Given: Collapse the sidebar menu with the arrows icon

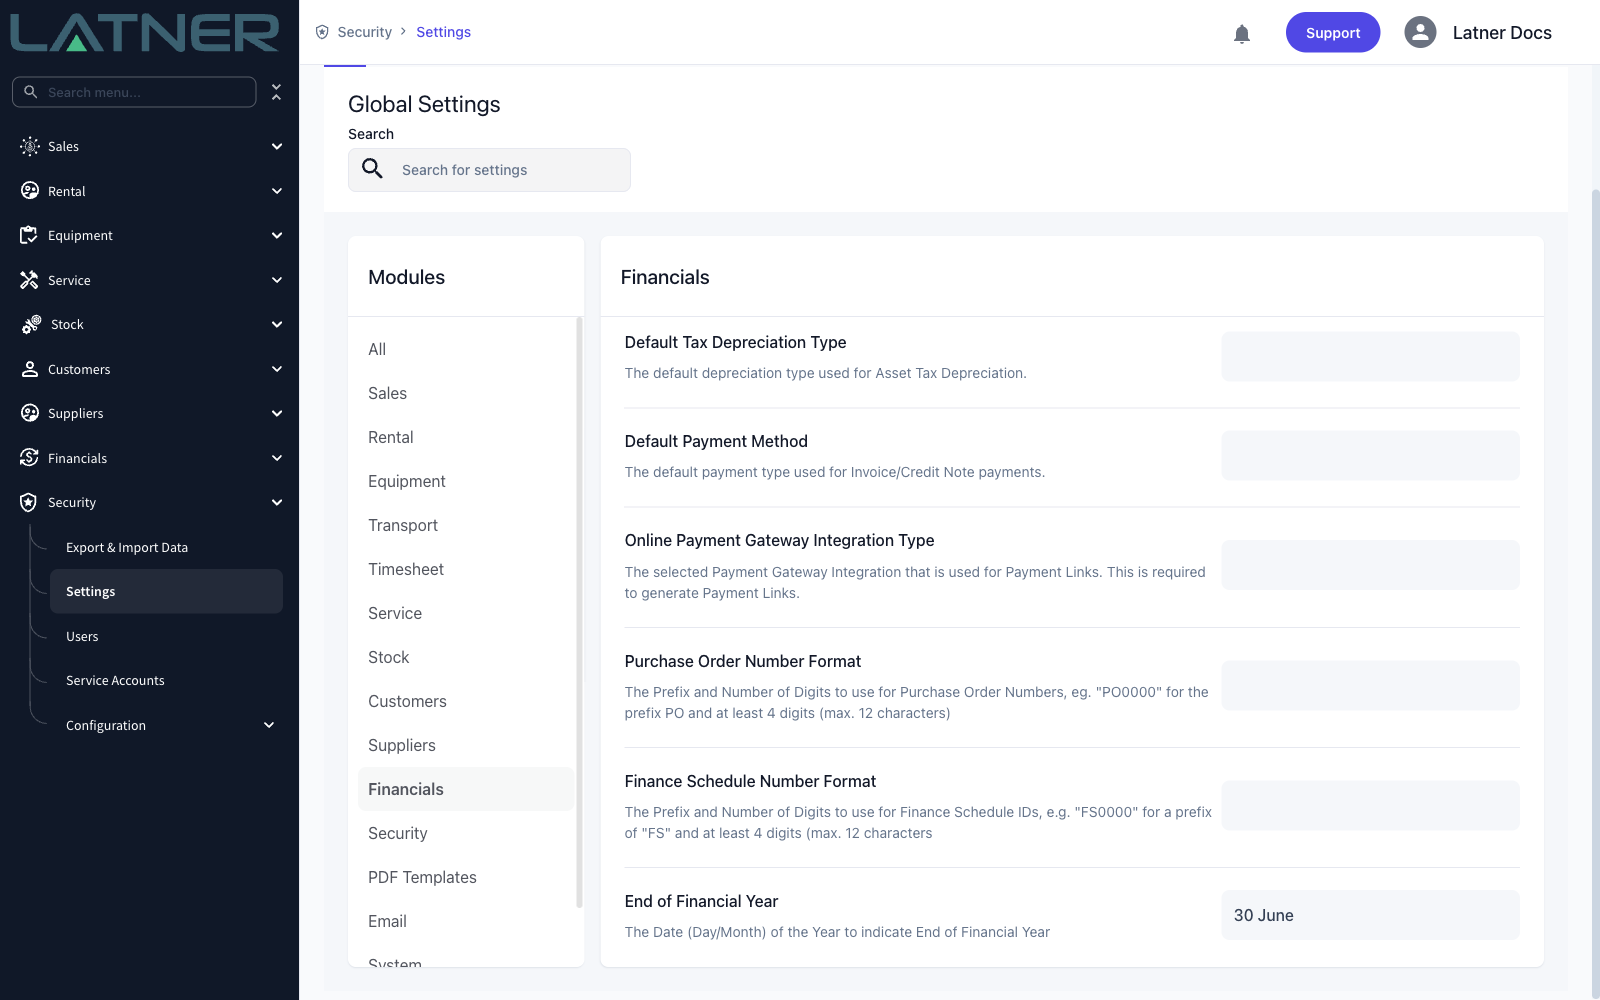Looking at the screenshot, I should [x=276, y=92].
